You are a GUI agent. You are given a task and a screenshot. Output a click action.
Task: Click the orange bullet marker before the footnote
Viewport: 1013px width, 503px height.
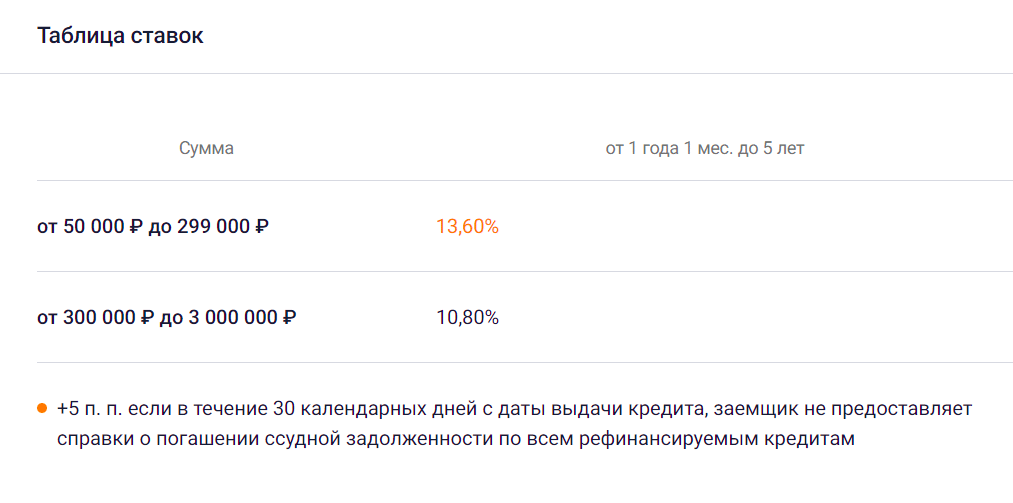42,409
